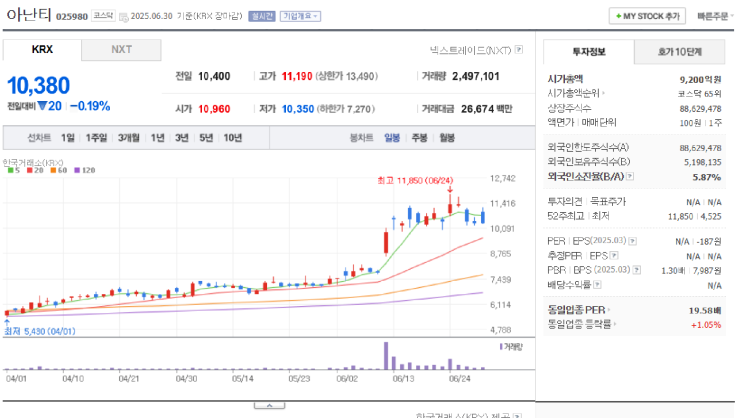Screen dimensions: 743x418
Task: Click the purple 120-day moving average legend marker
Action: 77,171
